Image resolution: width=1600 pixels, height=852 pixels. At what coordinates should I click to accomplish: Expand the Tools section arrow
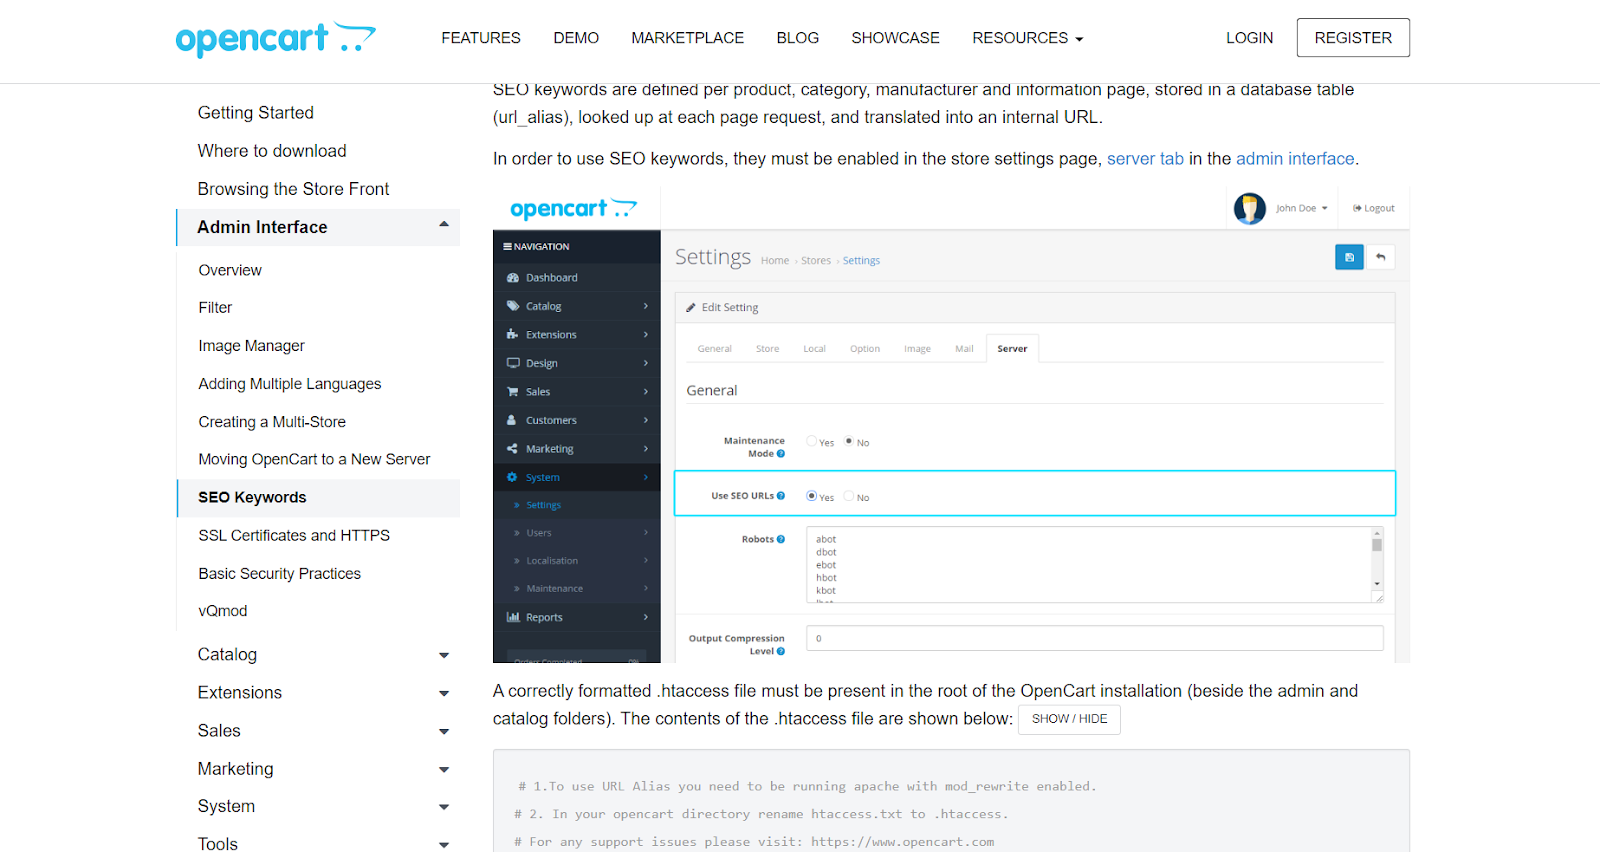pos(444,845)
